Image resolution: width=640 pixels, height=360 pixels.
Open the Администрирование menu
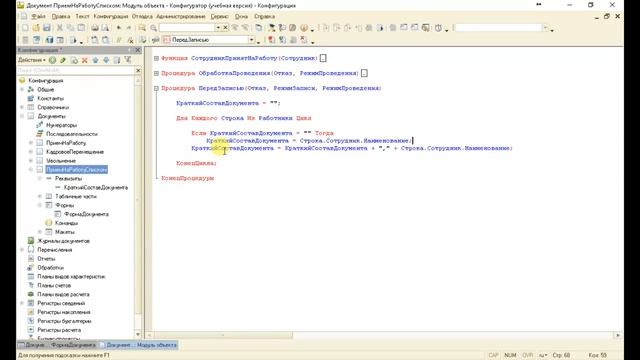click(181, 16)
